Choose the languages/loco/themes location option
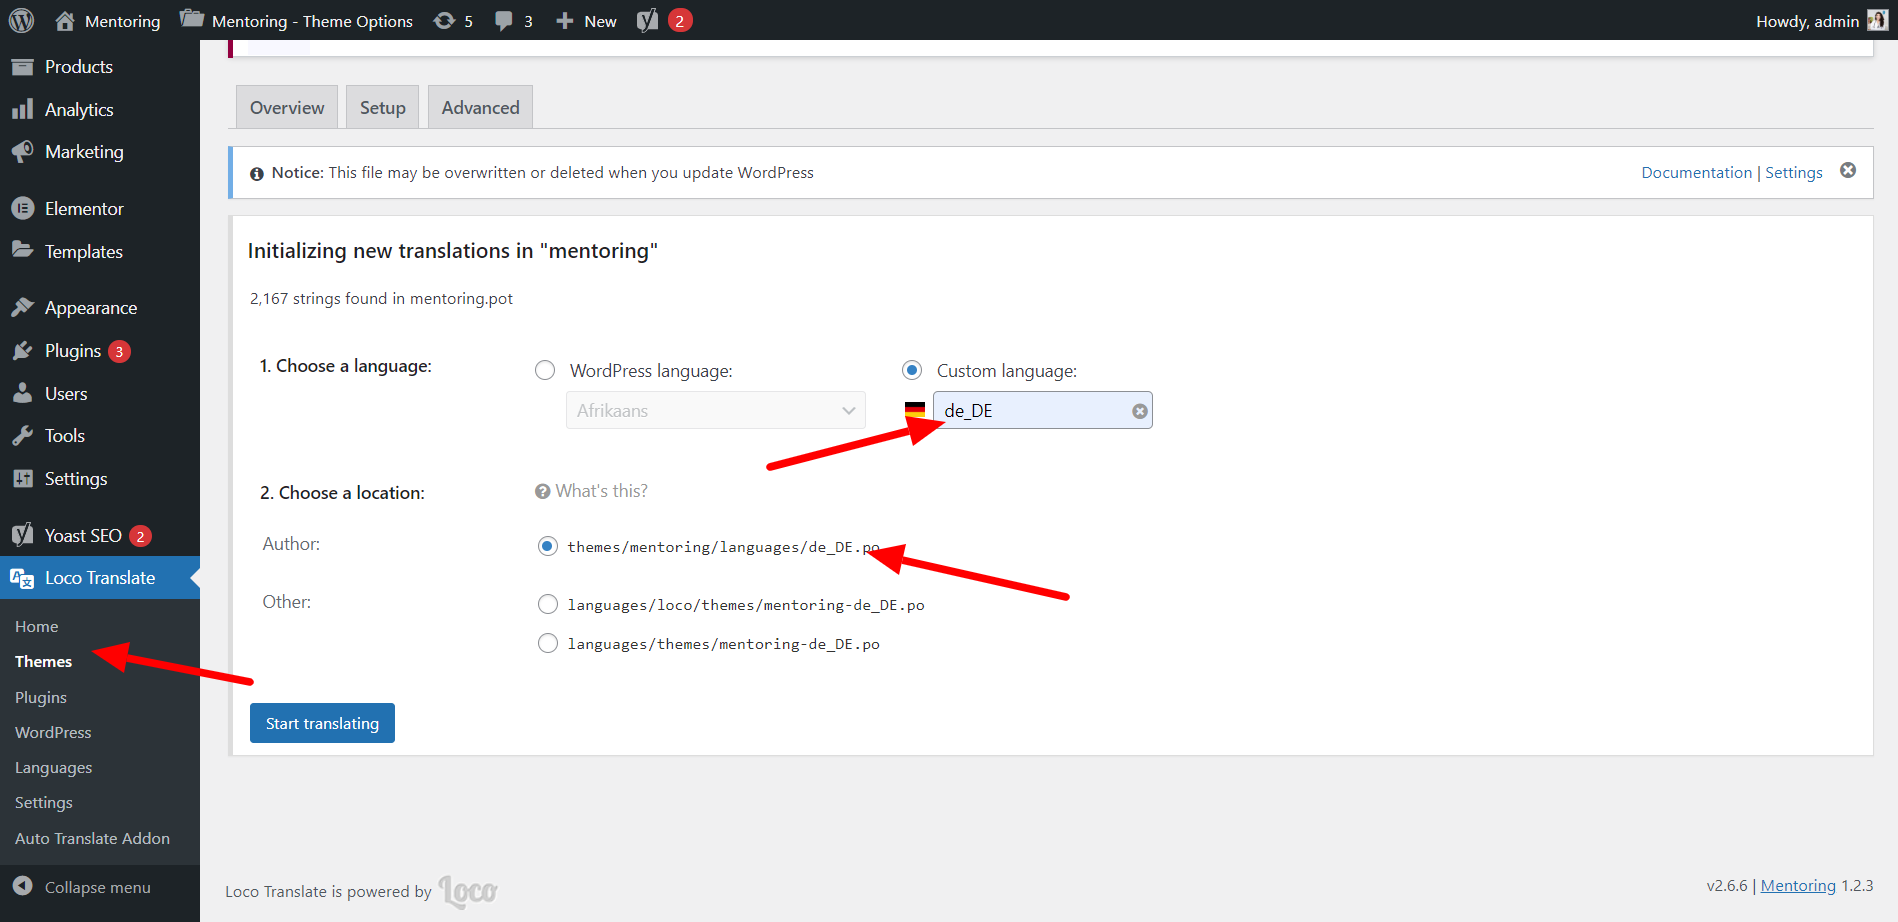 pyautogui.click(x=548, y=604)
